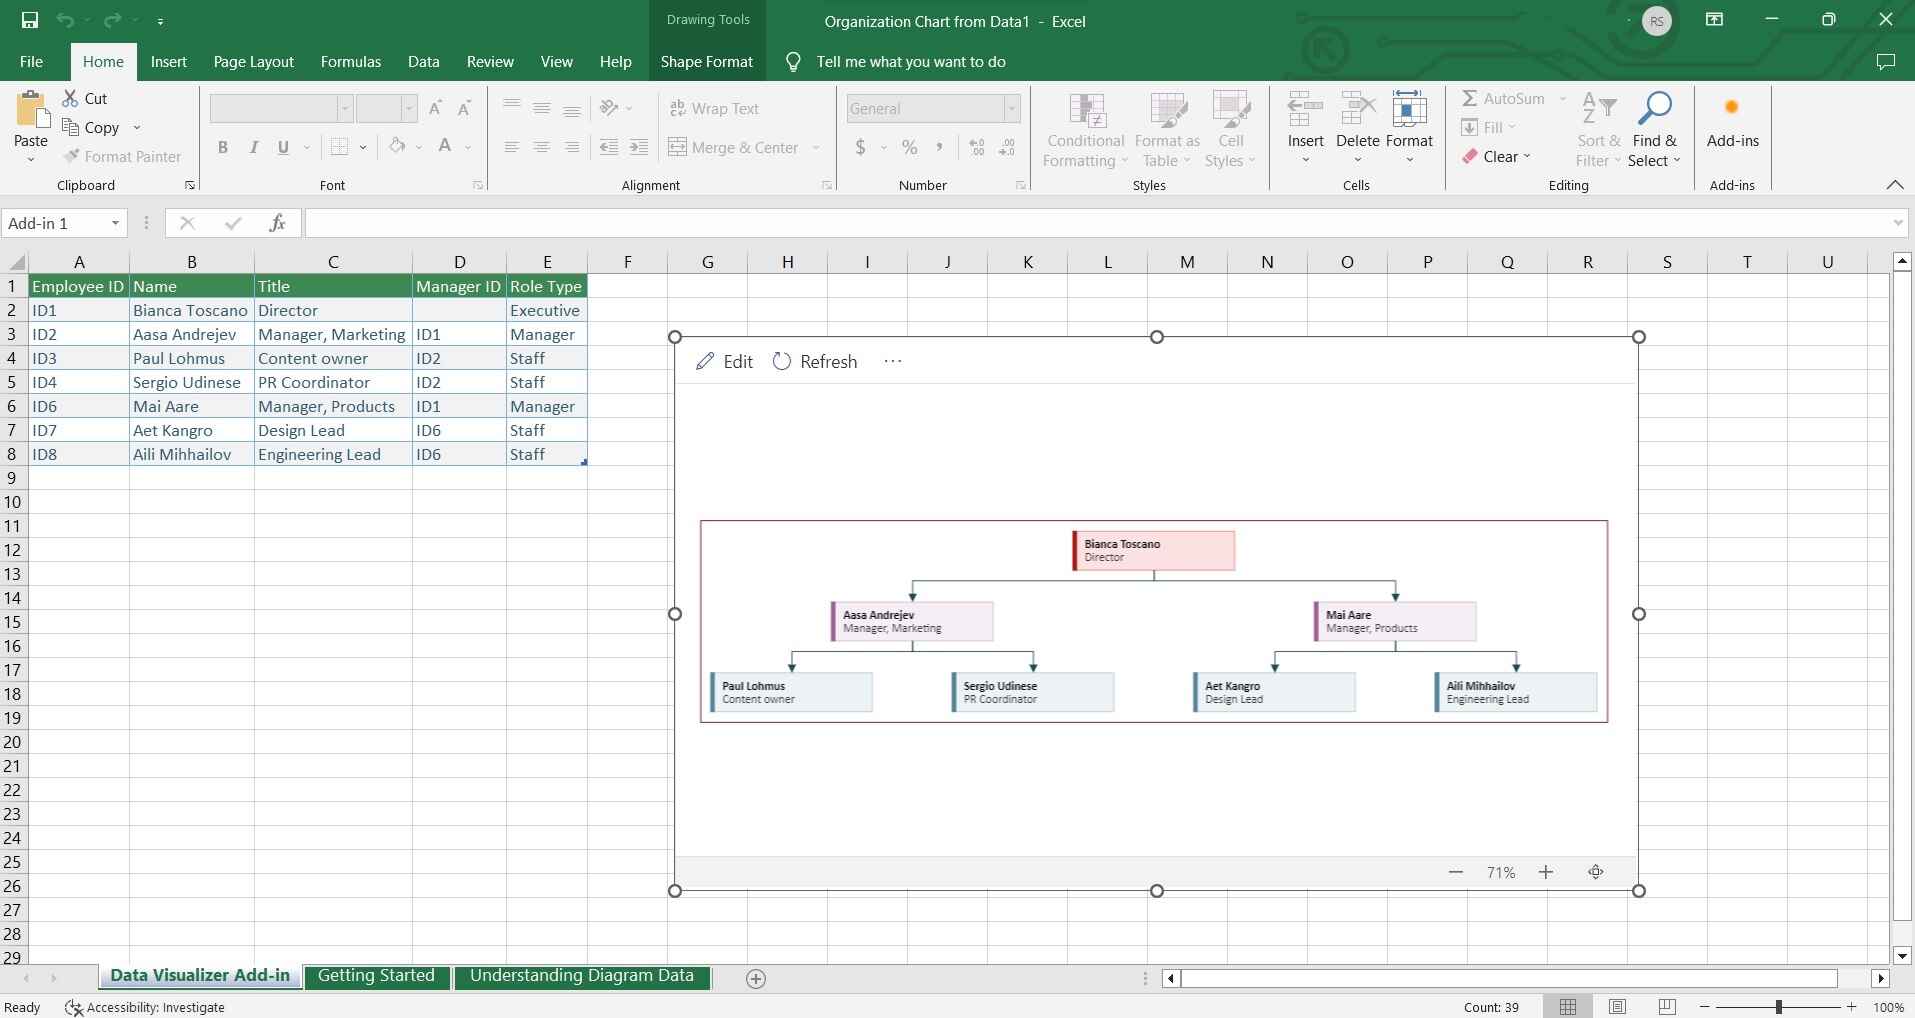Click the Cut scissors icon
Screen dimensions: 1915x1018
pos(70,98)
